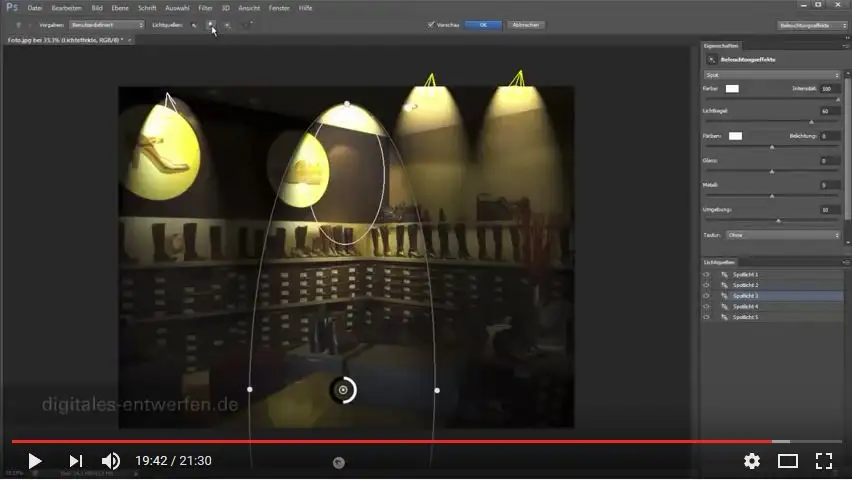Select the Spotlicht 1 row
852x480 pixels.
(x=772, y=275)
